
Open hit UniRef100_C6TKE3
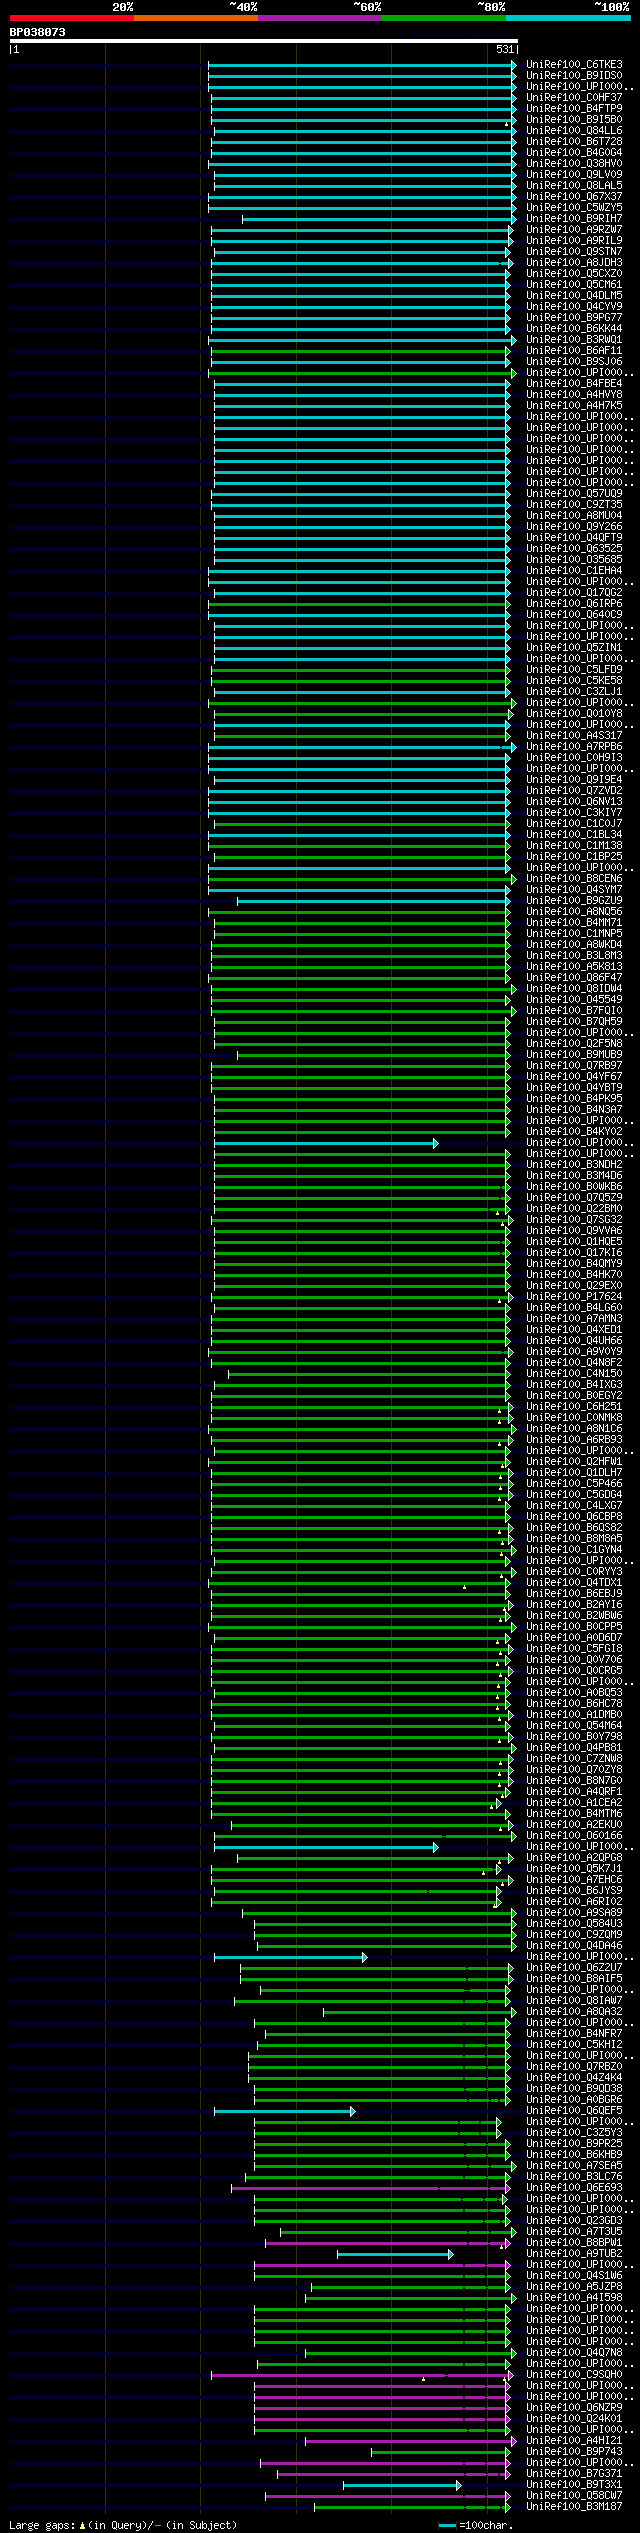[574, 65]
